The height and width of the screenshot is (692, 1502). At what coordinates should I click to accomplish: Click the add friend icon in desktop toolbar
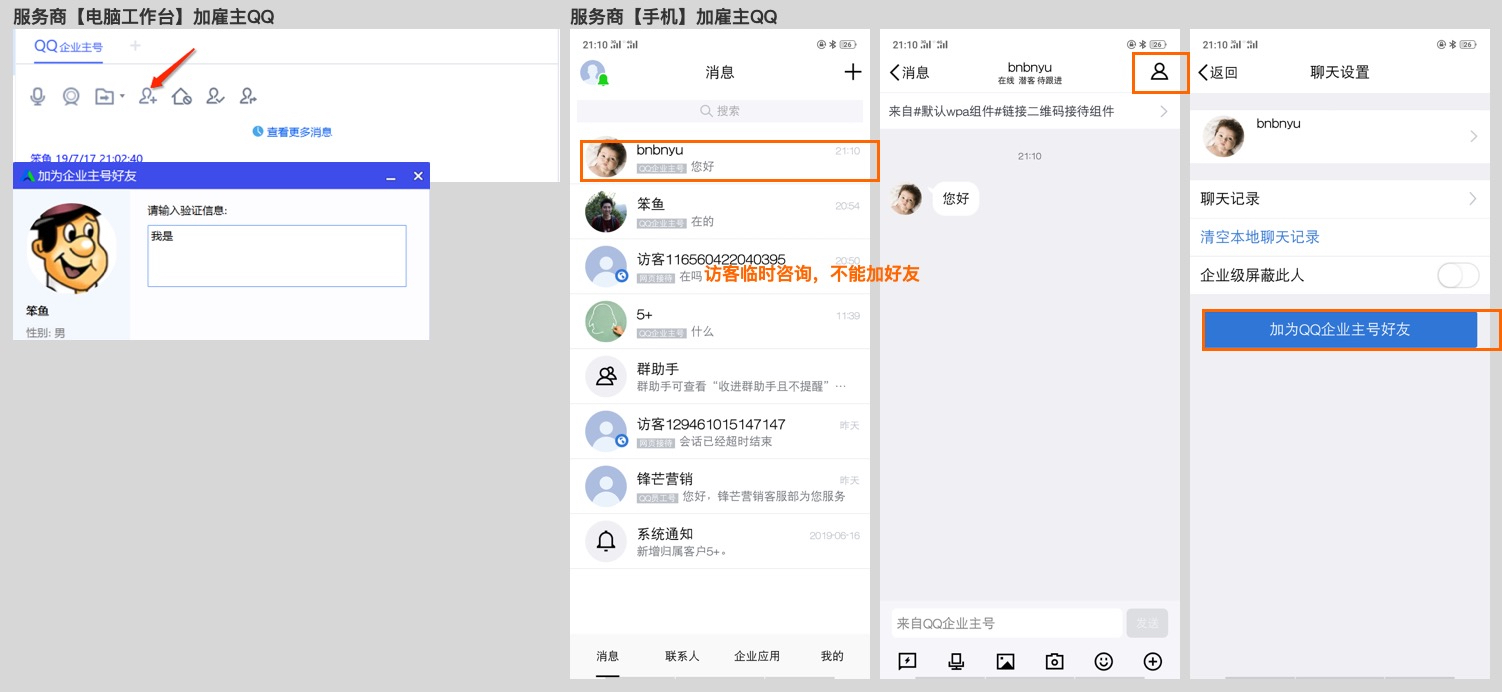[x=148, y=96]
